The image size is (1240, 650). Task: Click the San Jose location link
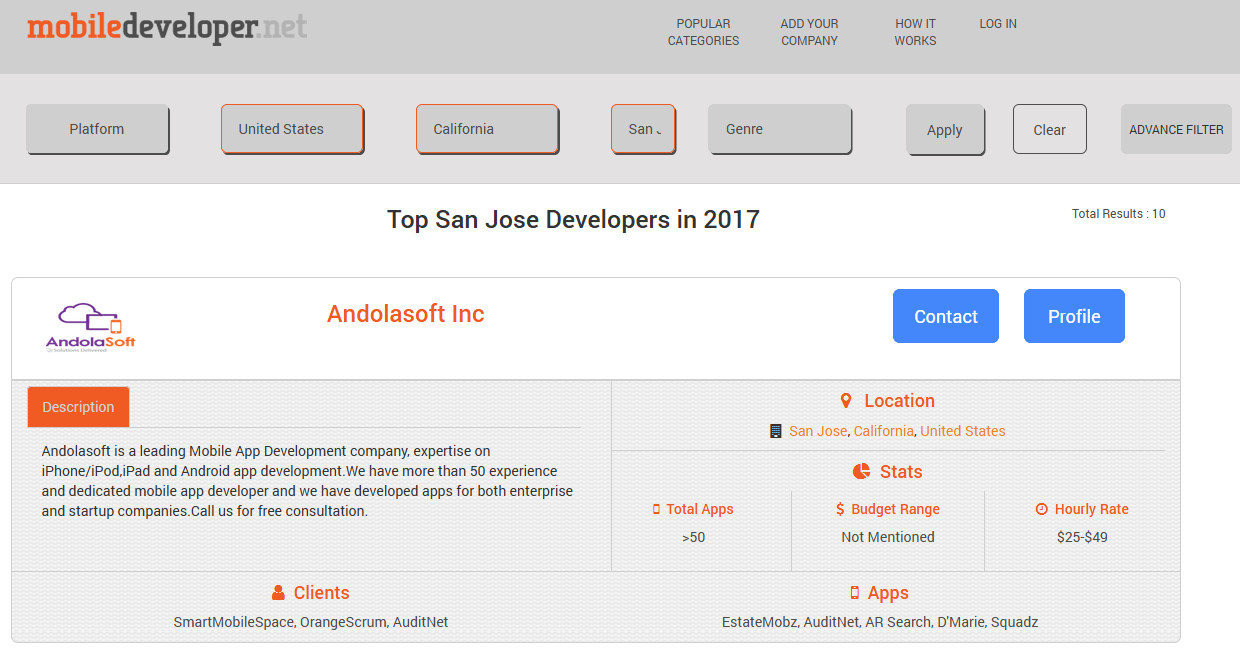pos(818,431)
